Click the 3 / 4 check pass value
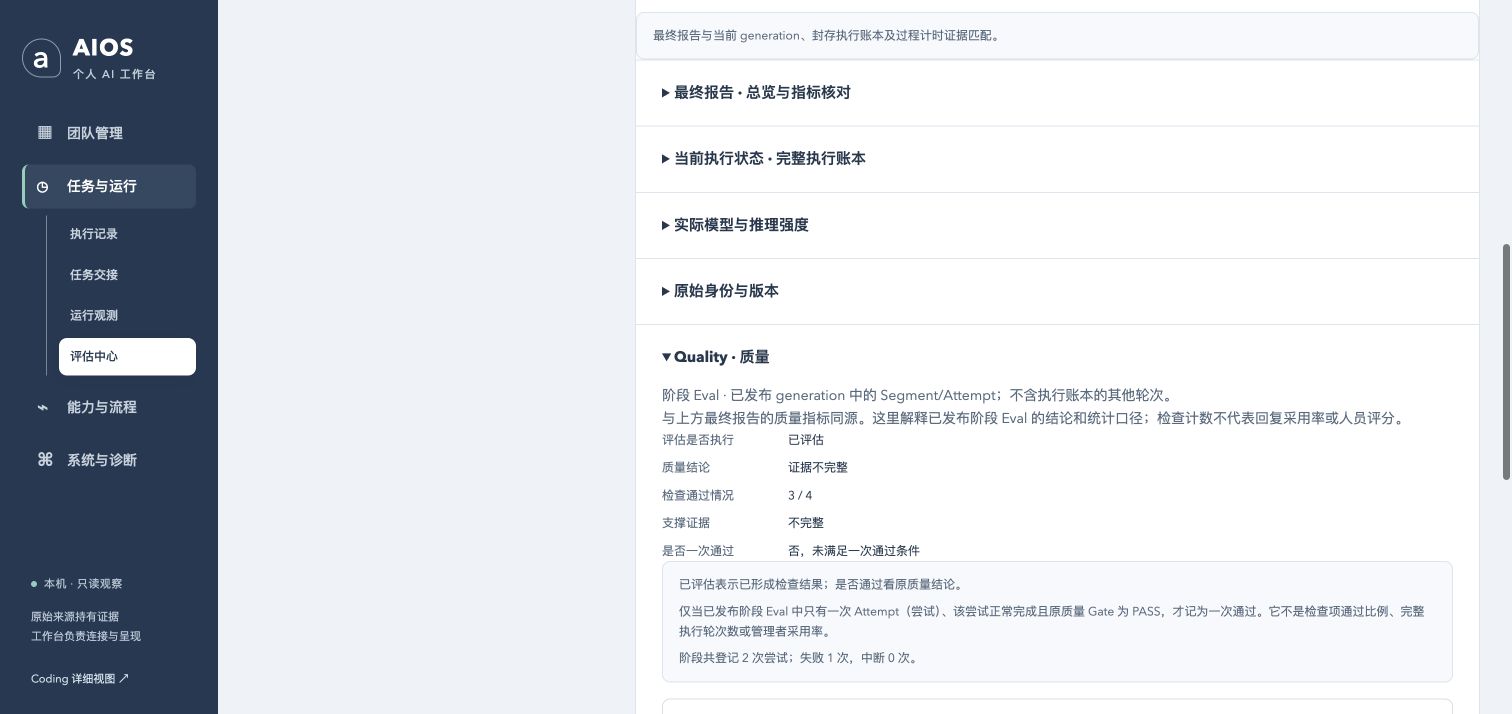Viewport: 1512px width, 714px height. click(800, 495)
